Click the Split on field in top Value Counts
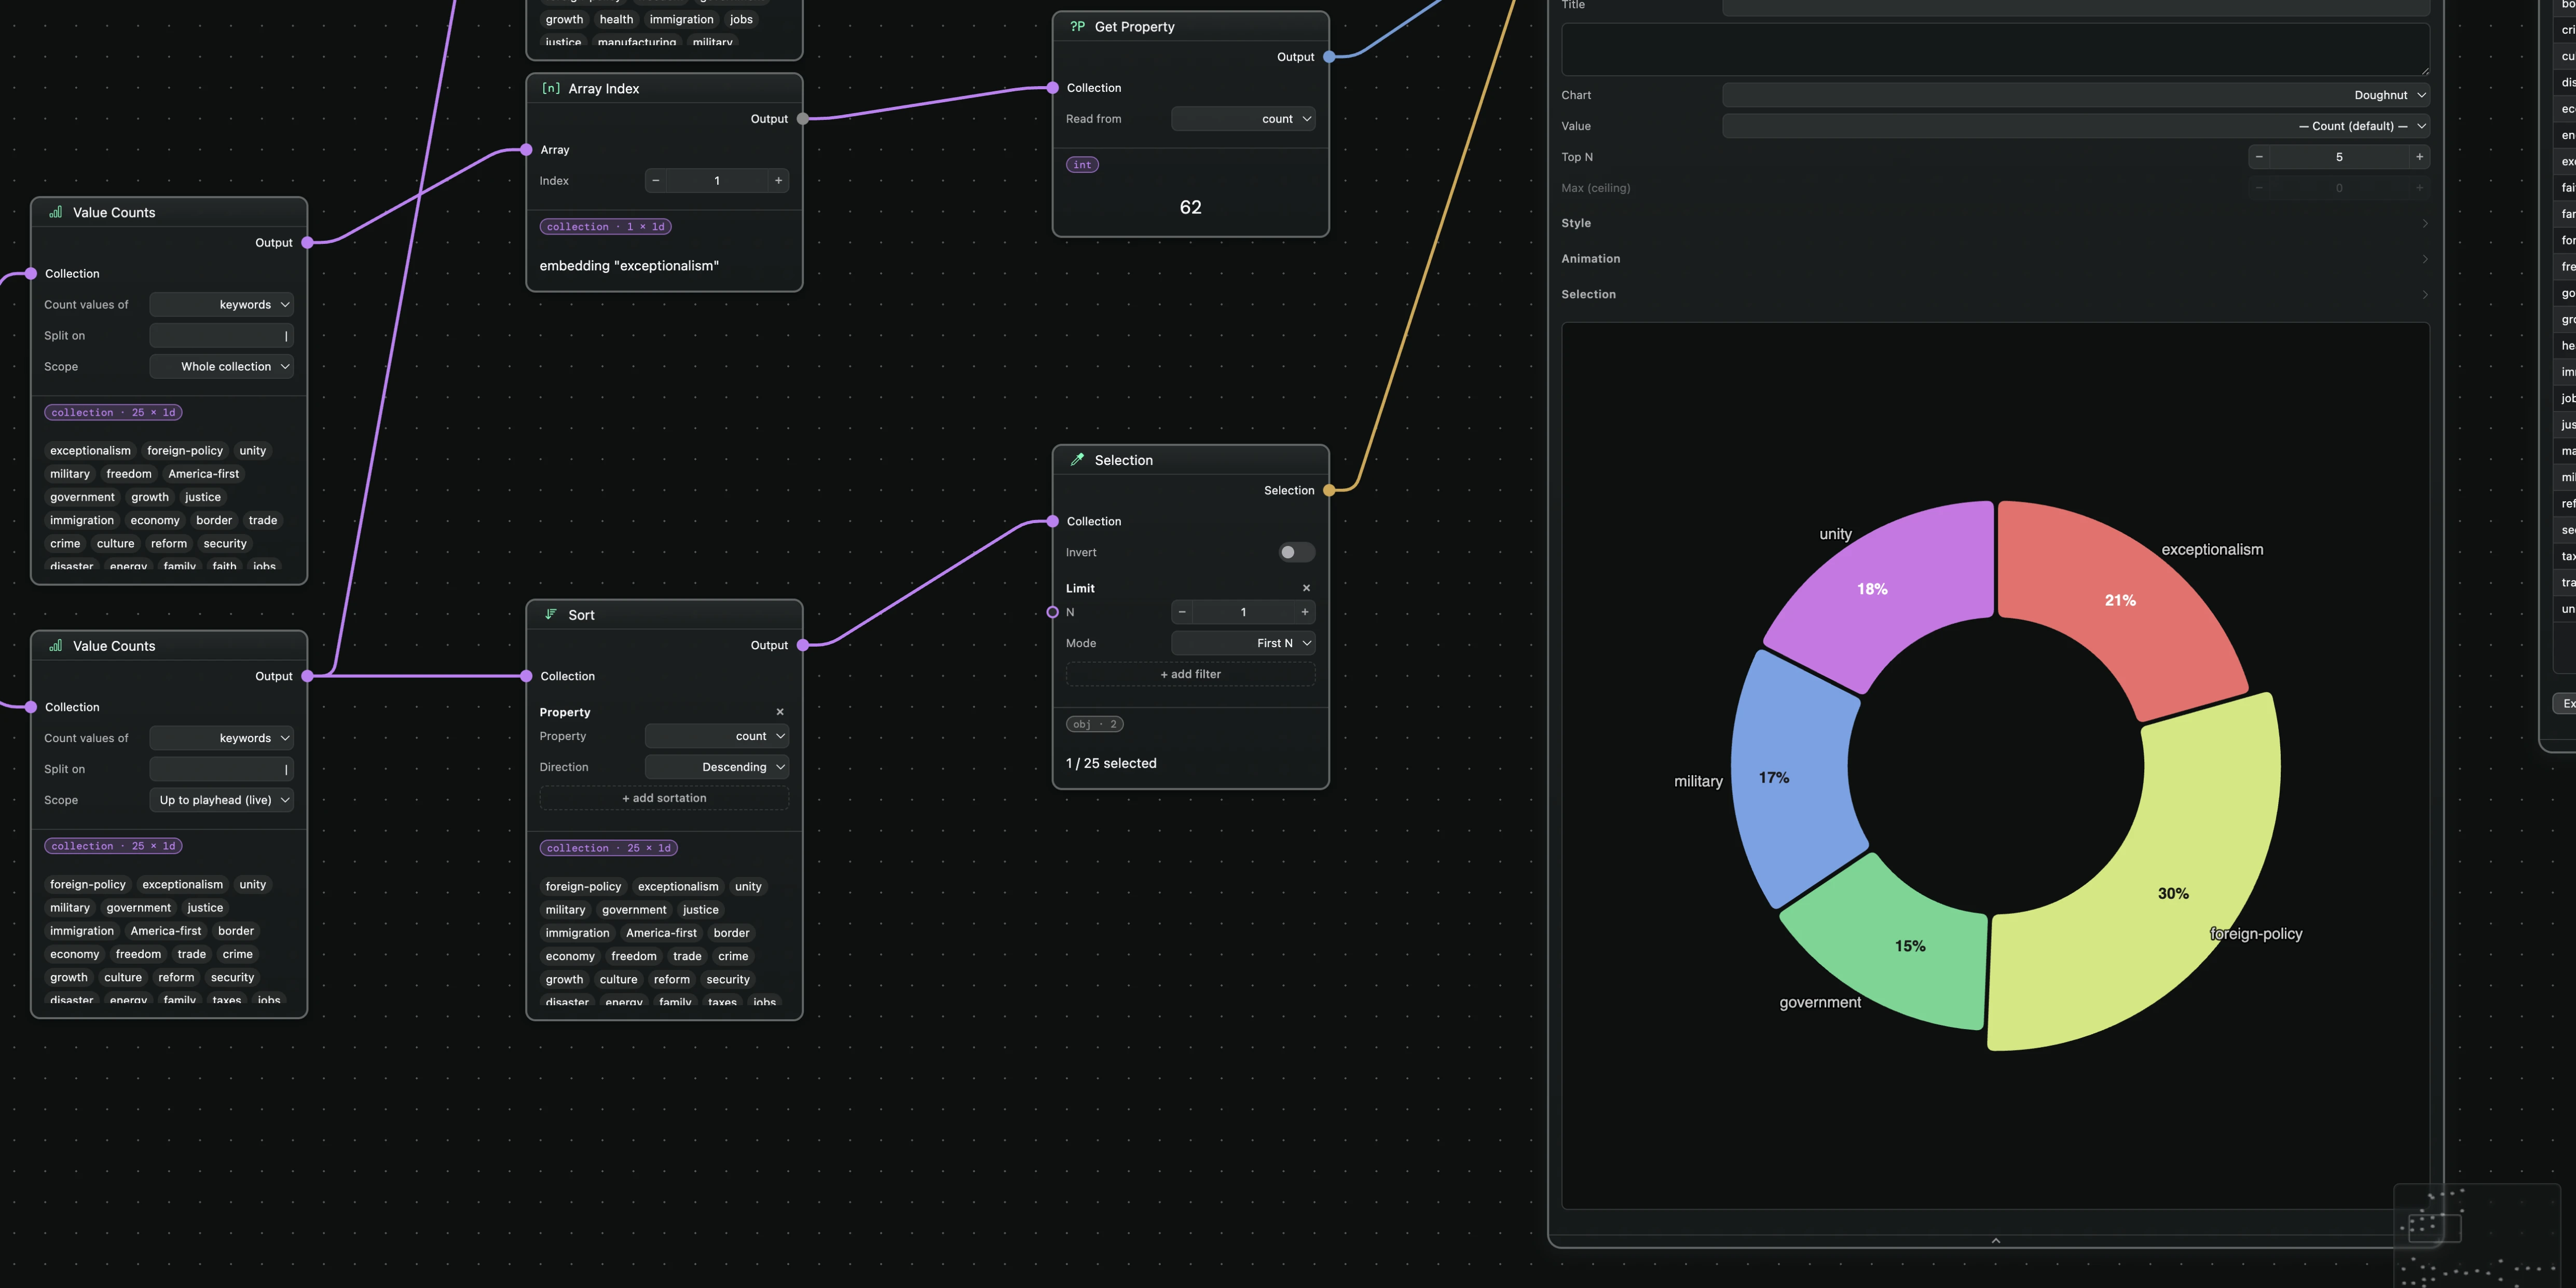The height and width of the screenshot is (1288, 2576). (221, 336)
